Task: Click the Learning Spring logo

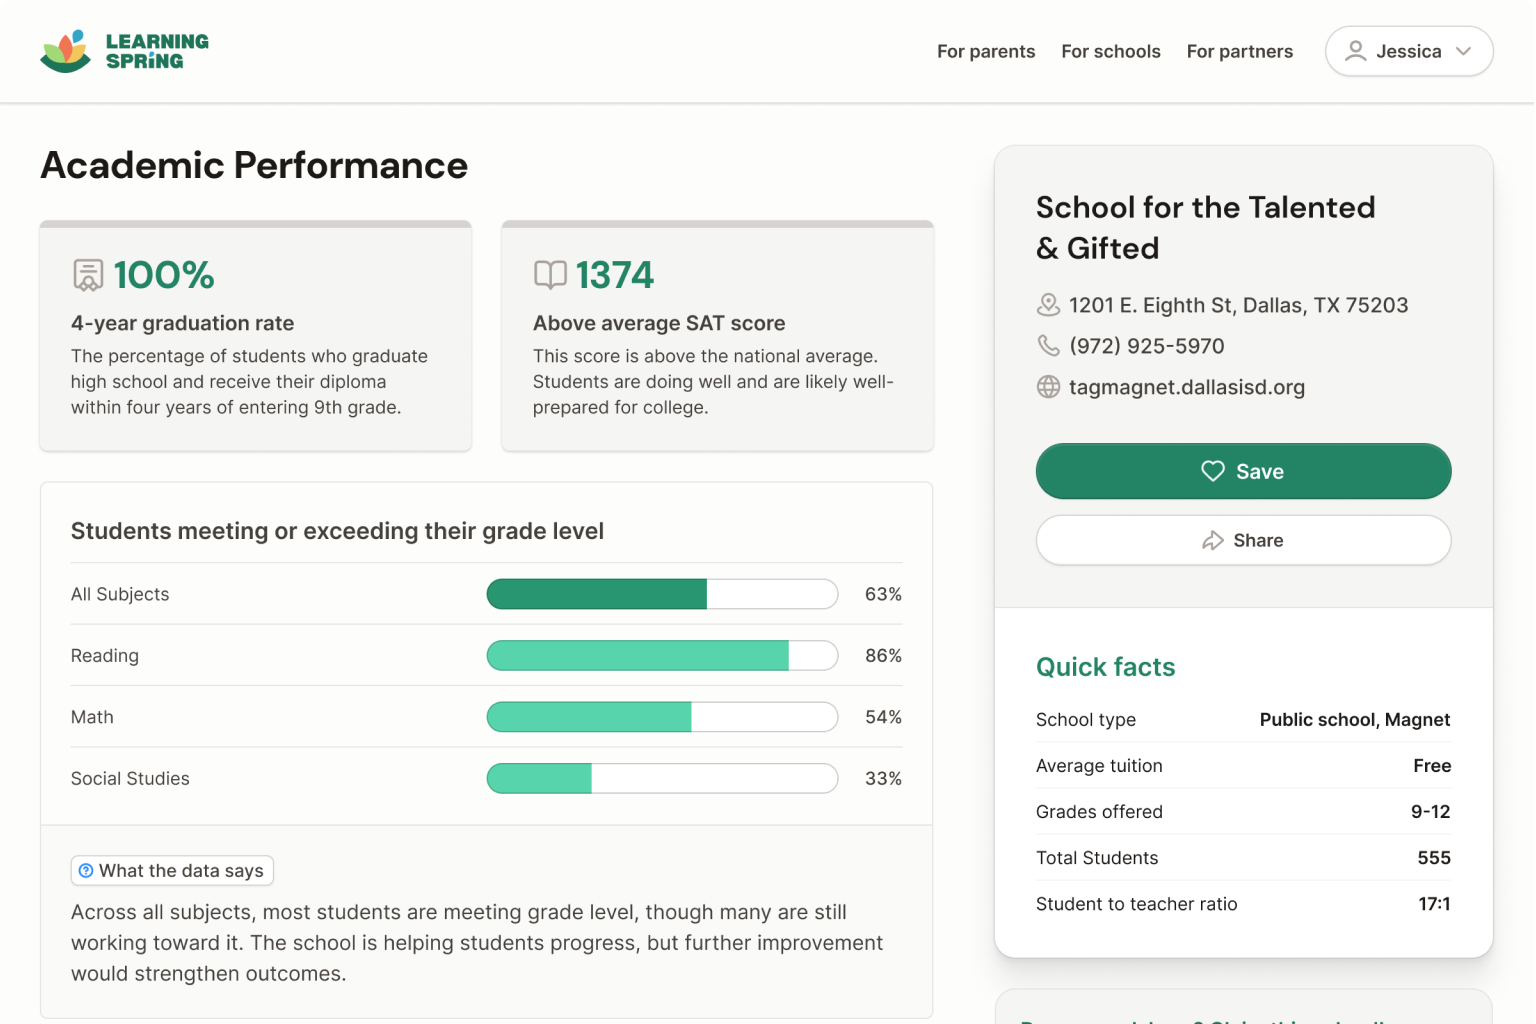Action: coord(124,51)
